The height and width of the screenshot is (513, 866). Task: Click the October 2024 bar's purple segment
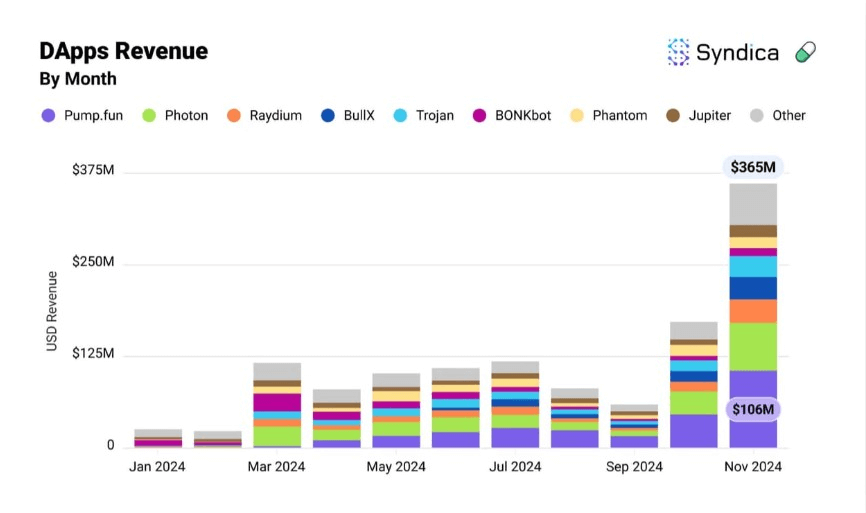point(694,430)
